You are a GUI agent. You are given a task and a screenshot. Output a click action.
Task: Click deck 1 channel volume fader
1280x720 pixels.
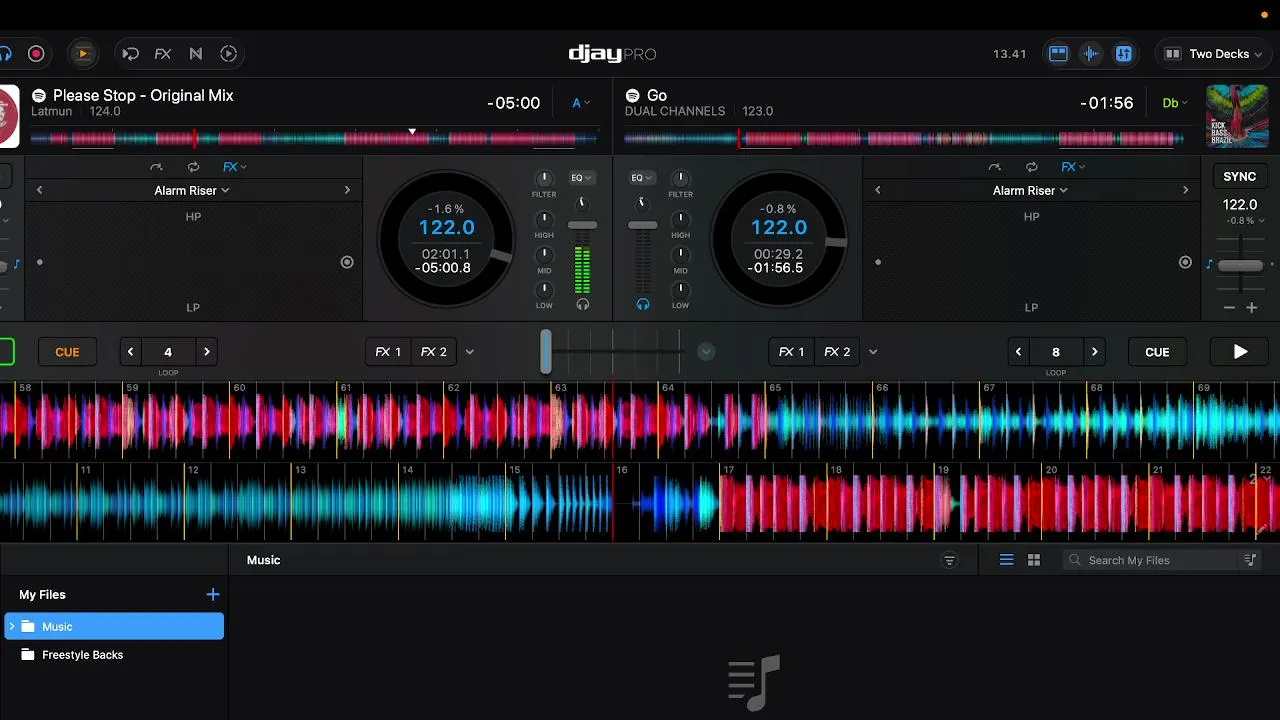(x=582, y=225)
